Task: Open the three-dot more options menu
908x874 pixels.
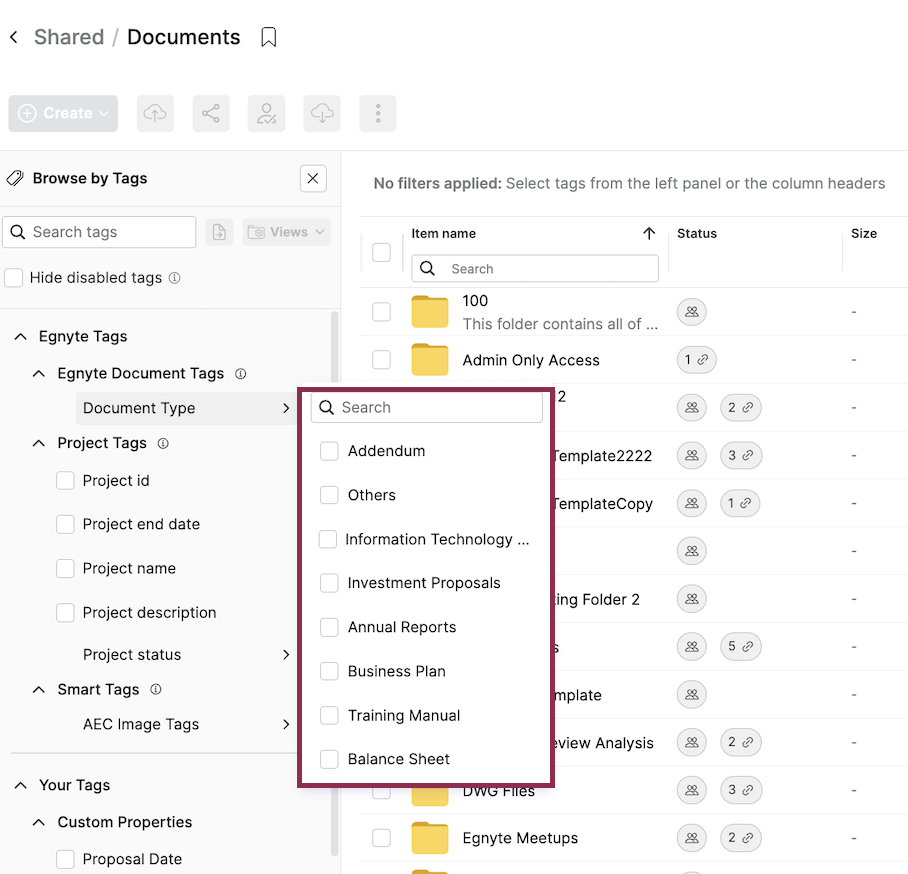Action: pyautogui.click(x=378, y=114)
